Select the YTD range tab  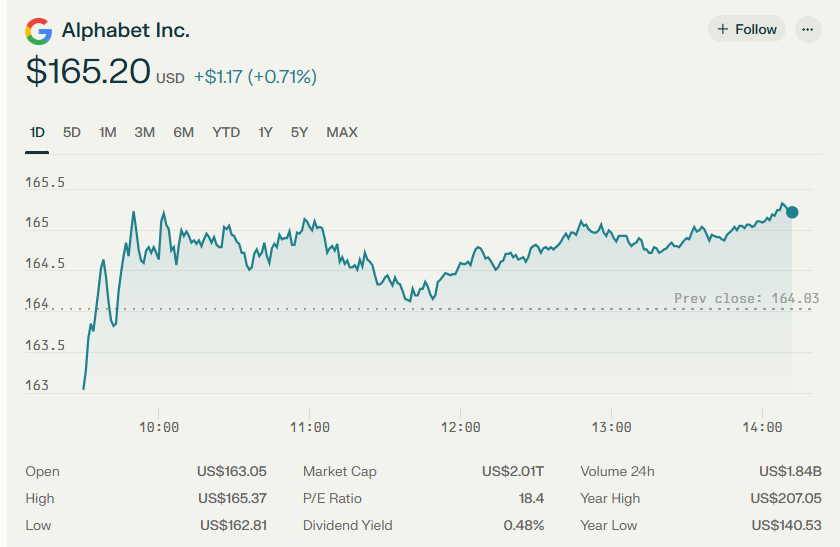(226, 132)
